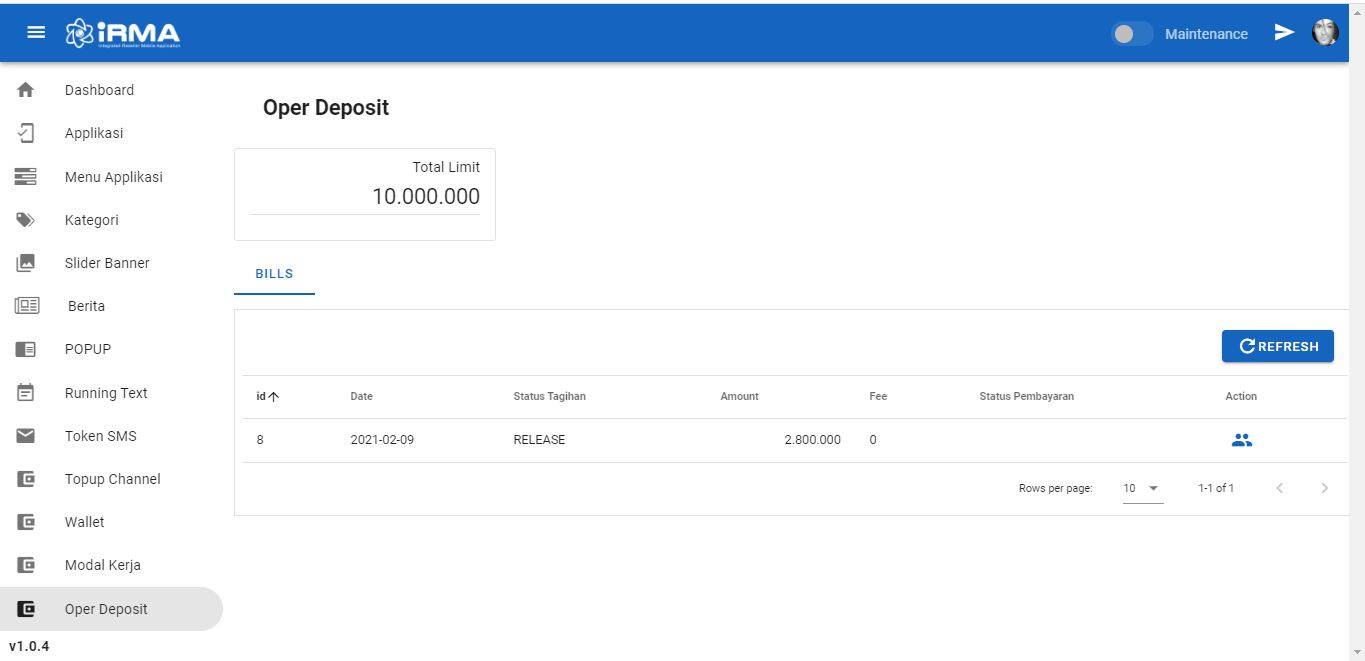Click the Slider Banner image icon

coord(26,263)
